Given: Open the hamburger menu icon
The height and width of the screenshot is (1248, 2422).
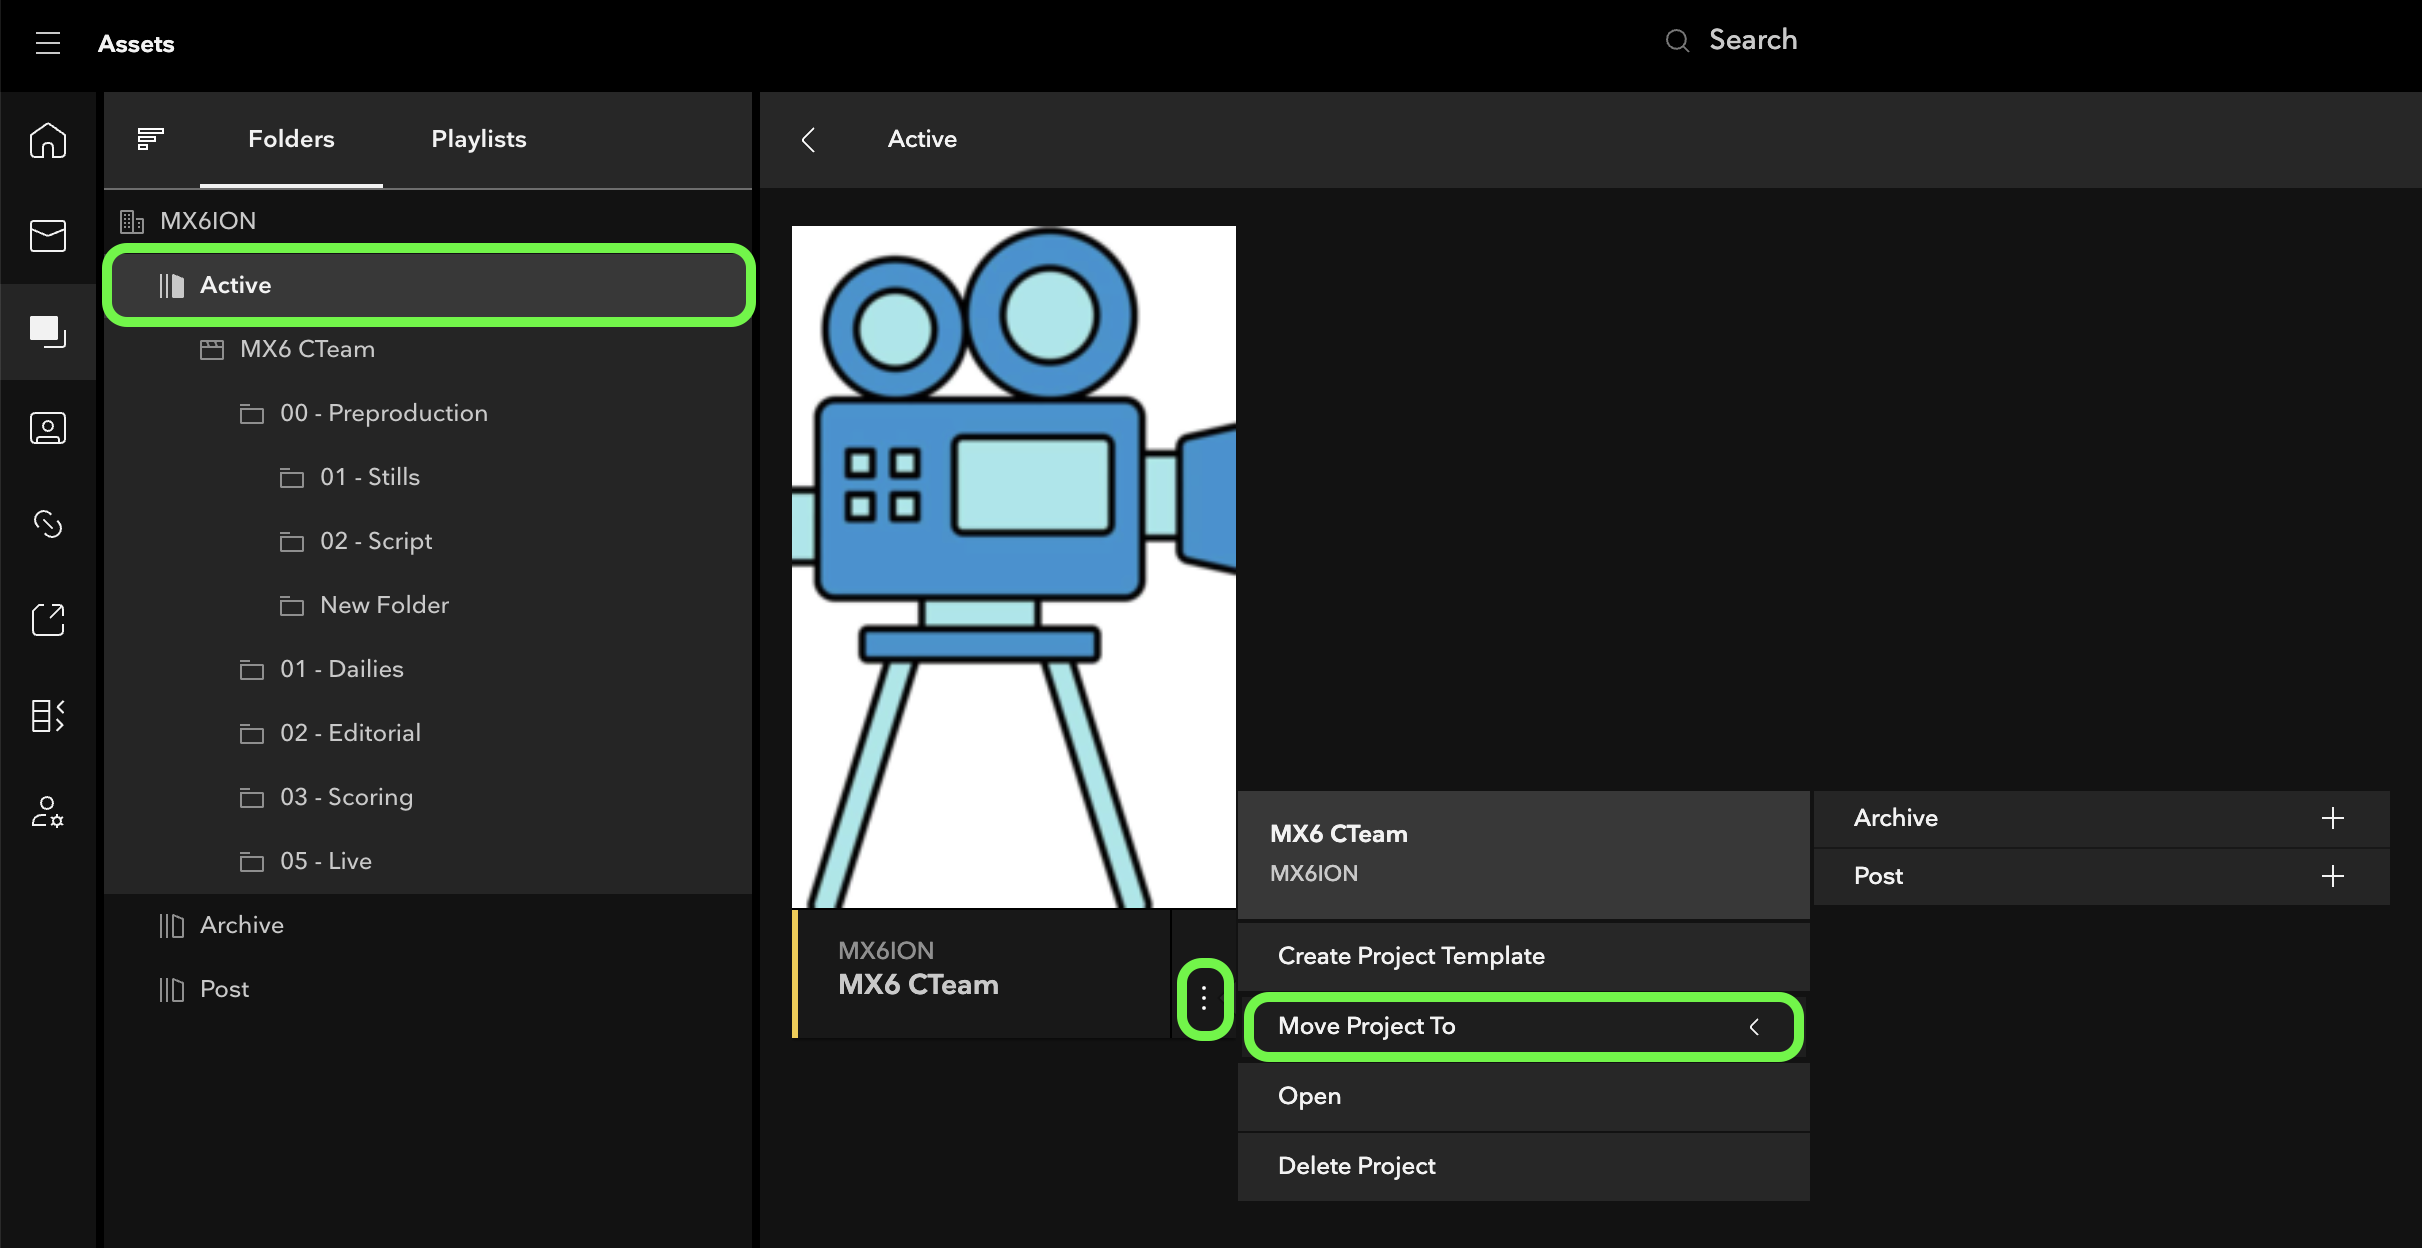Looking at the screenshot, I should pos(48,43).
